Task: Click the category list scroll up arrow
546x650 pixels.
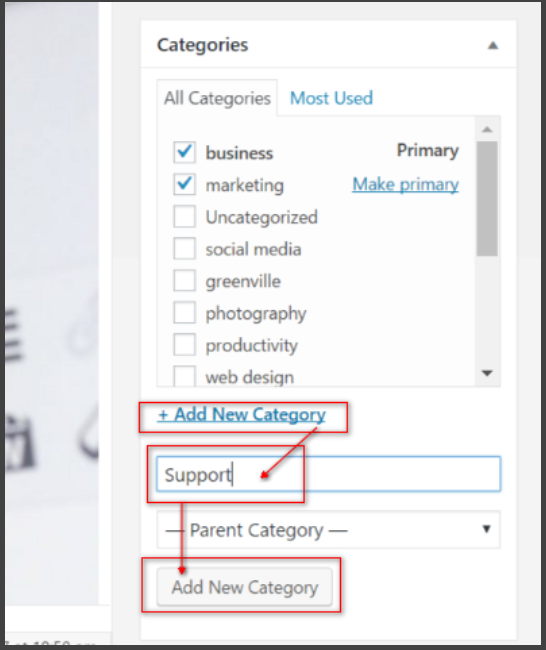Action: point(487,130)
